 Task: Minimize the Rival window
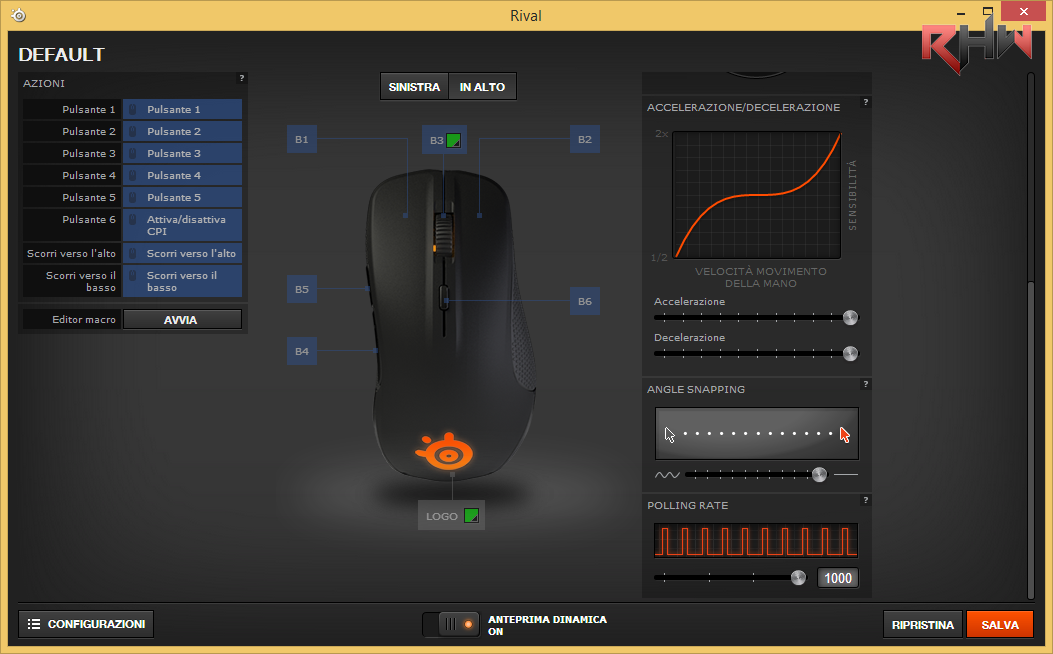point(961,13)
